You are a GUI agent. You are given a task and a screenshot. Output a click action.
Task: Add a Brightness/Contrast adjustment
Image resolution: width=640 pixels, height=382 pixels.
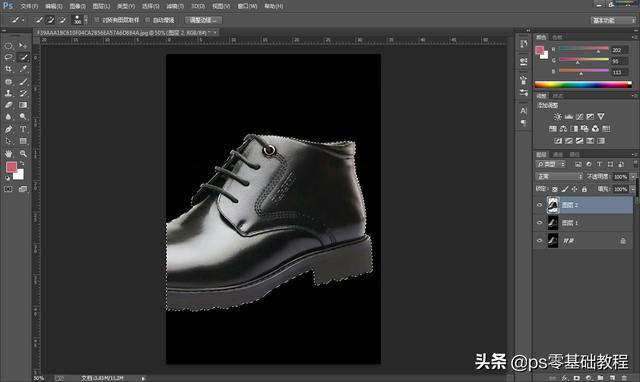[x=558, y=117]
